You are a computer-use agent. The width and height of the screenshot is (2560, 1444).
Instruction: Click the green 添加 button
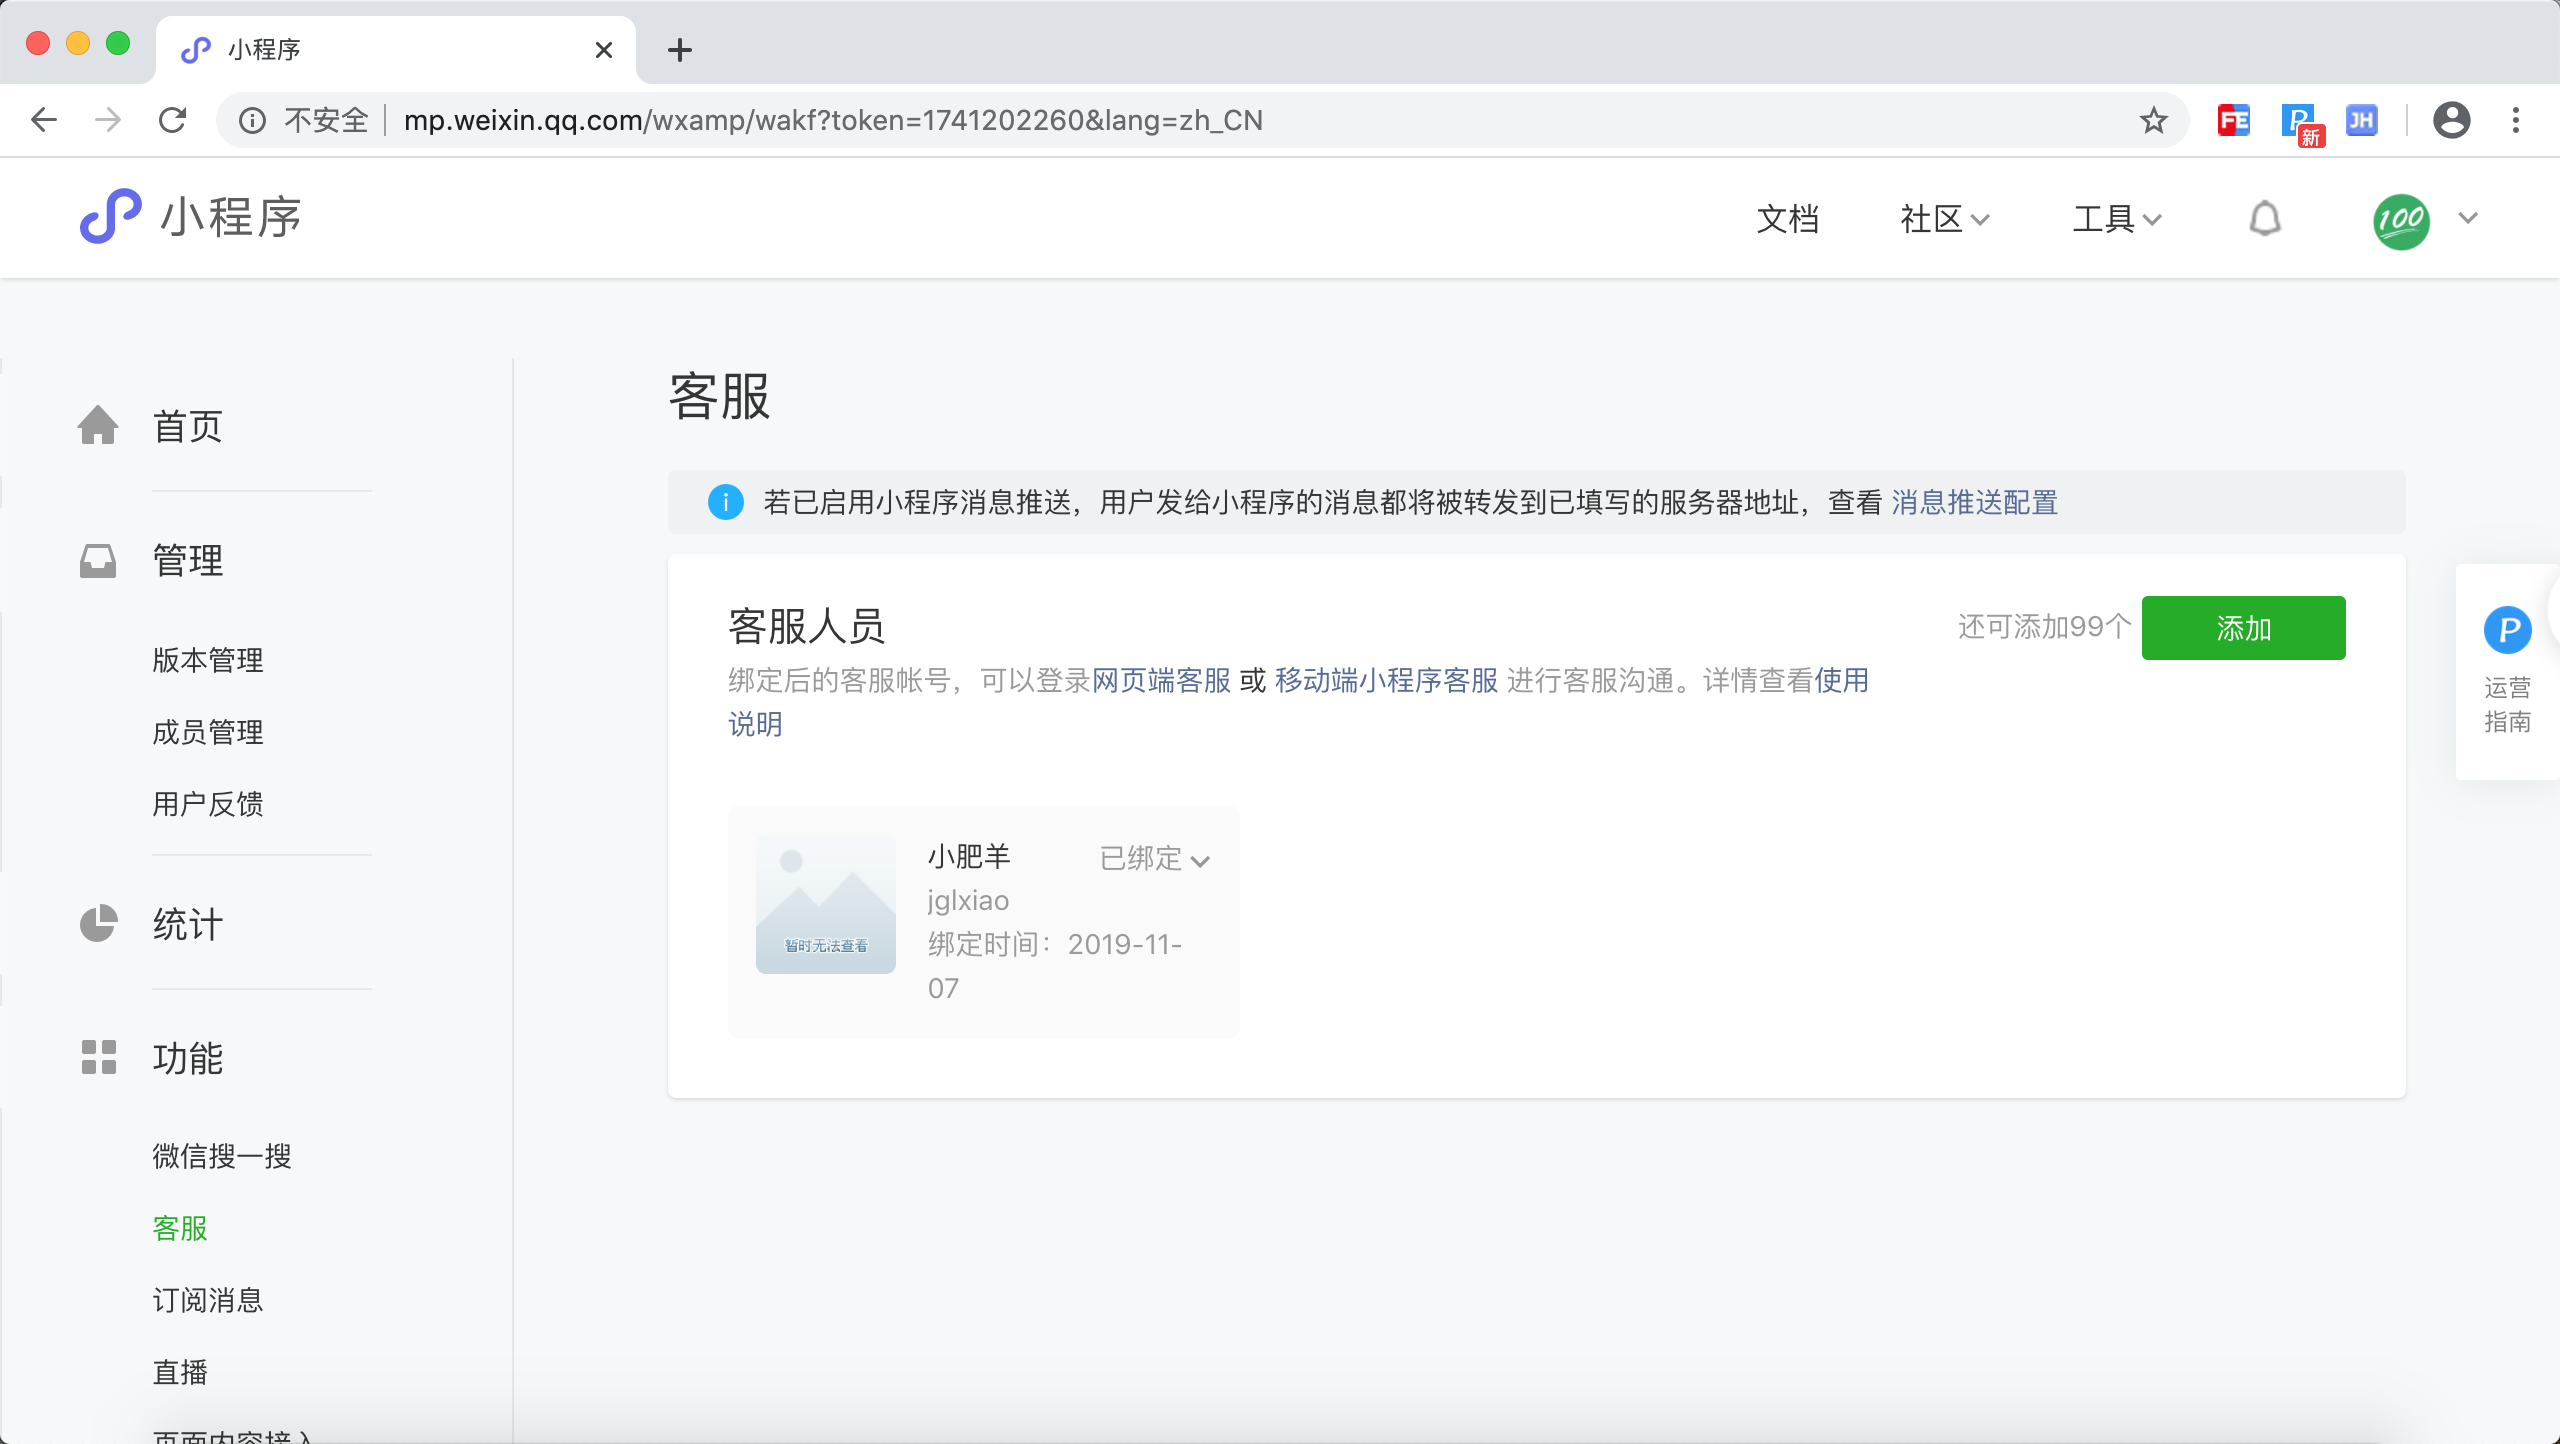click(2243, 628)
